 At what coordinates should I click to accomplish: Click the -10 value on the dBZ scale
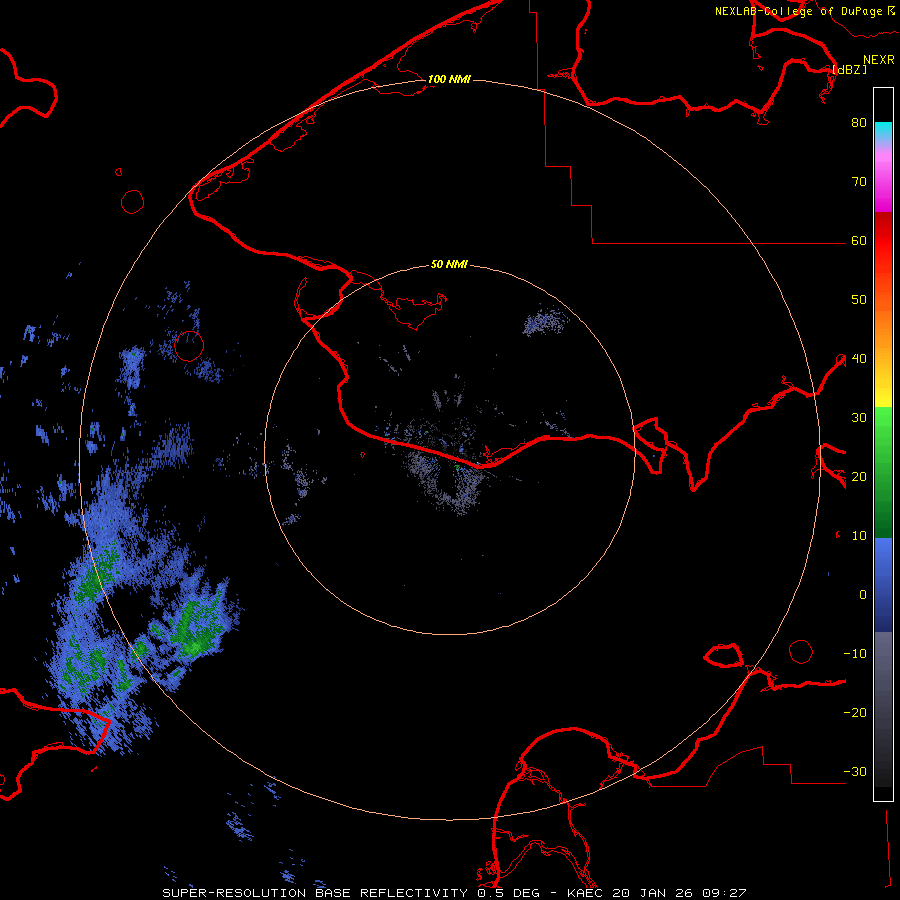[x=855, y=654]
